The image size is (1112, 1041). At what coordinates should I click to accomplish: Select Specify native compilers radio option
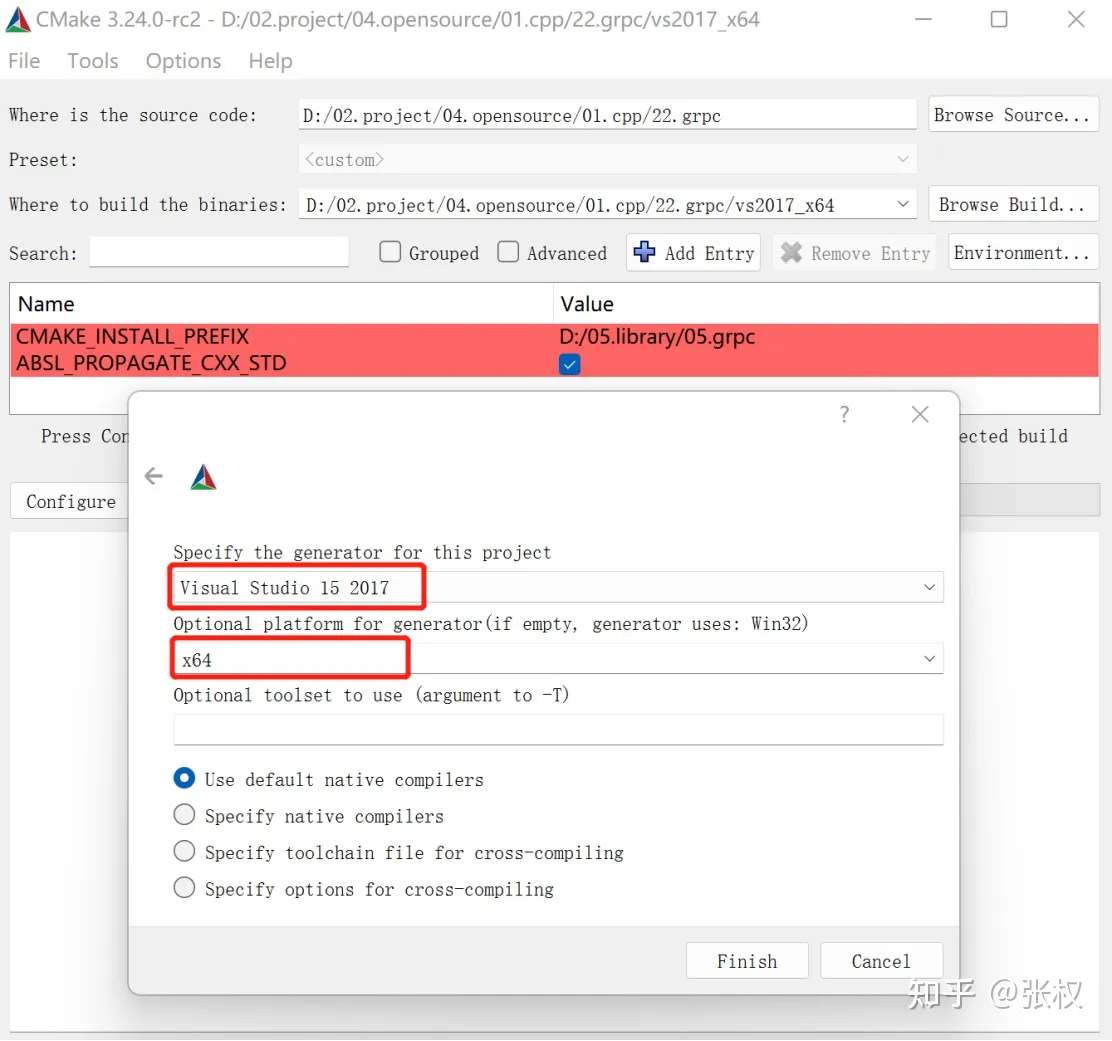click(185, 816)
